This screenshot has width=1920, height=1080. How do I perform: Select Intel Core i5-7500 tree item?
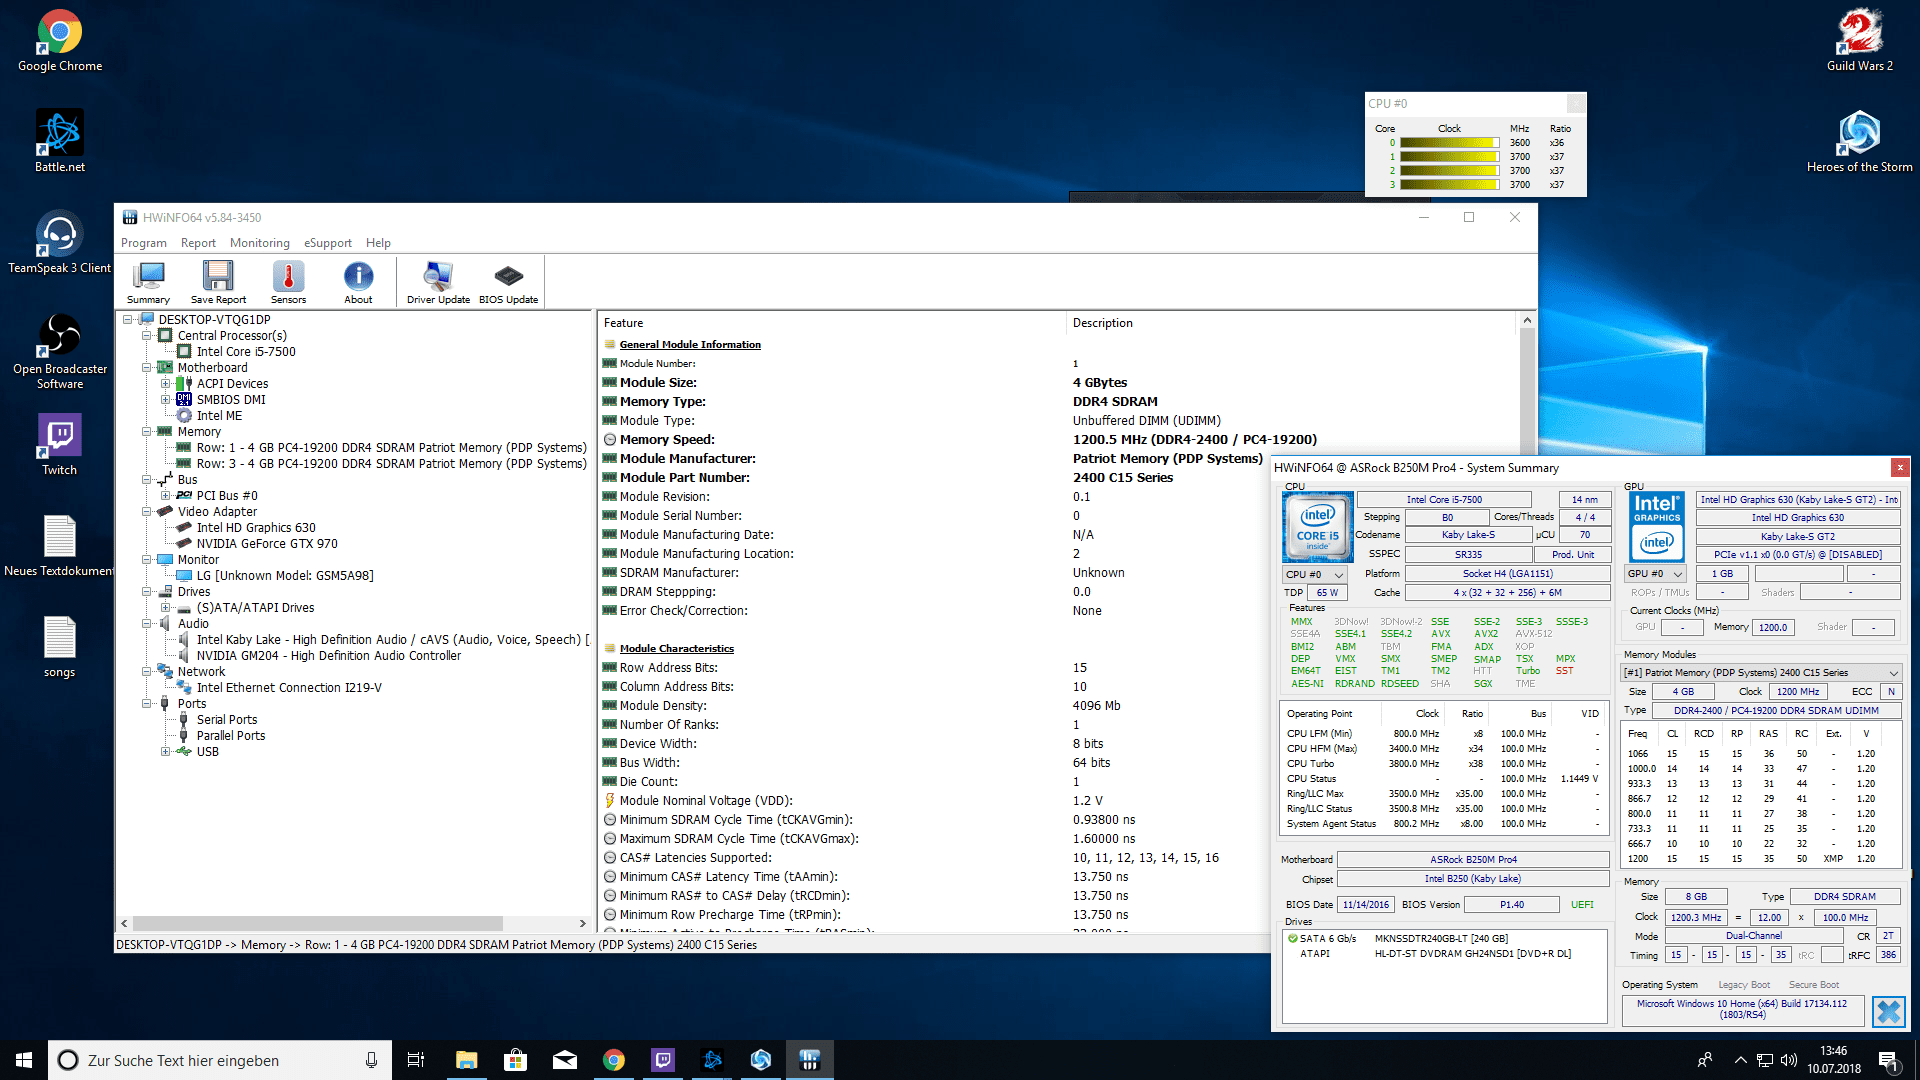246,352
